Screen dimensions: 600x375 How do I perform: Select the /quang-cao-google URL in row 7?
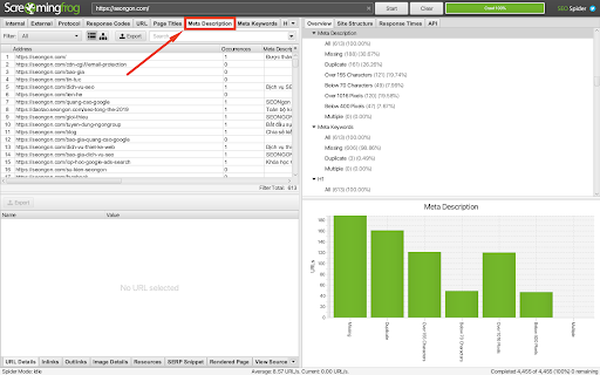pyautogui.click(x=62, y=102)
